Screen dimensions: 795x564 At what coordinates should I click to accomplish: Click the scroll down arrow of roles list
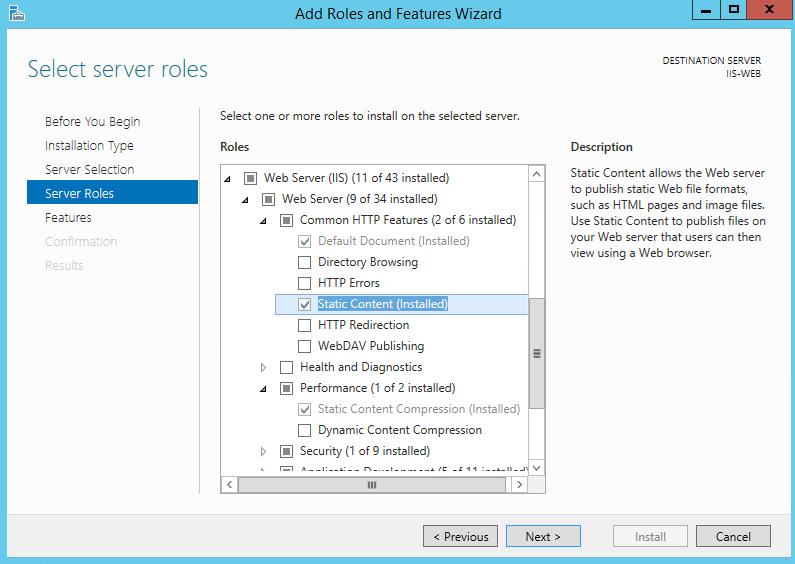[x=536, y=468]
